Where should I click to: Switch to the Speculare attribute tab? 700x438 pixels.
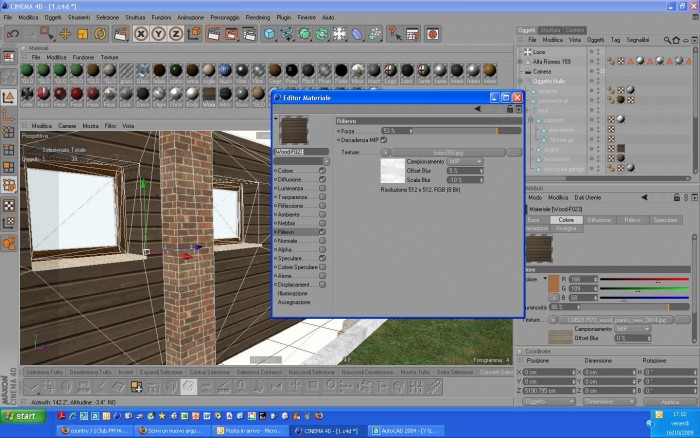click(665, 220)
